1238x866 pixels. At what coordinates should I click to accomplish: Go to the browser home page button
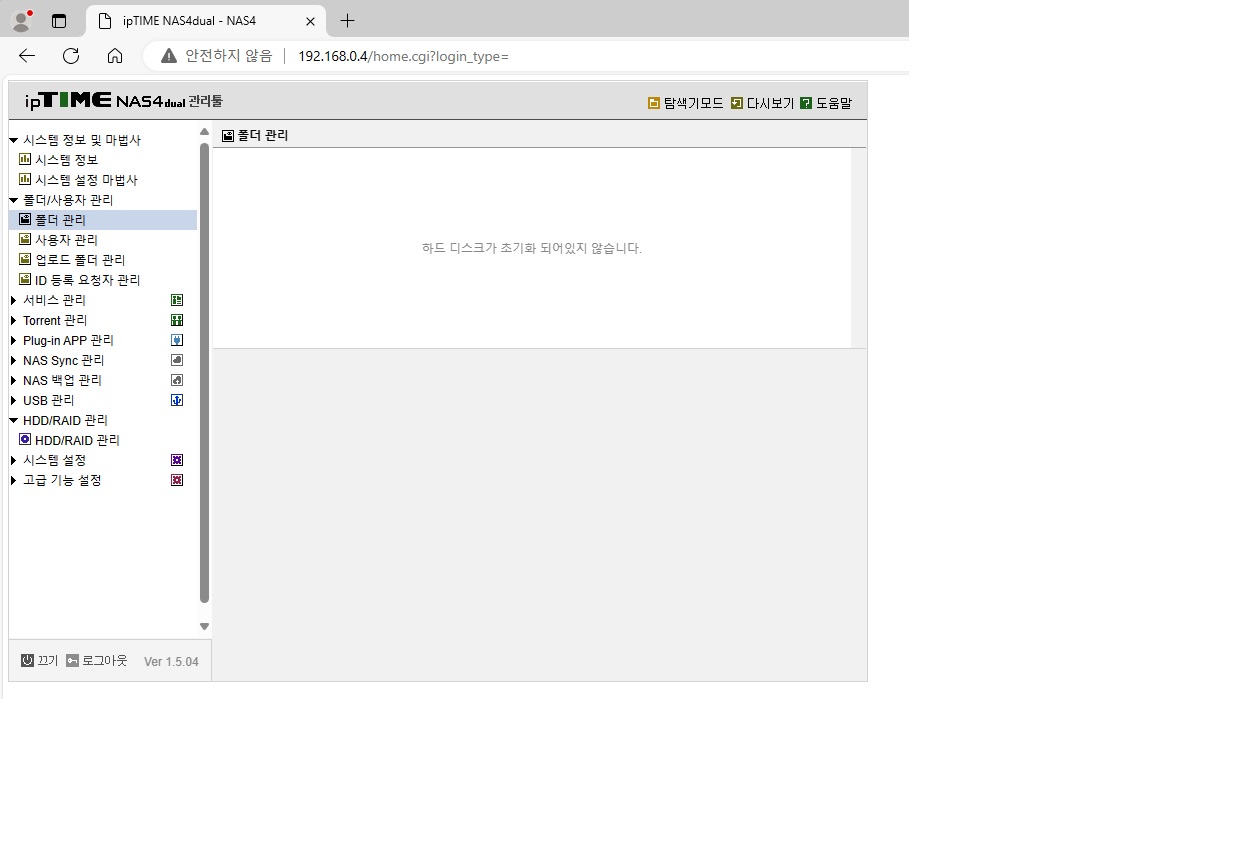click(x=115, y=56)
